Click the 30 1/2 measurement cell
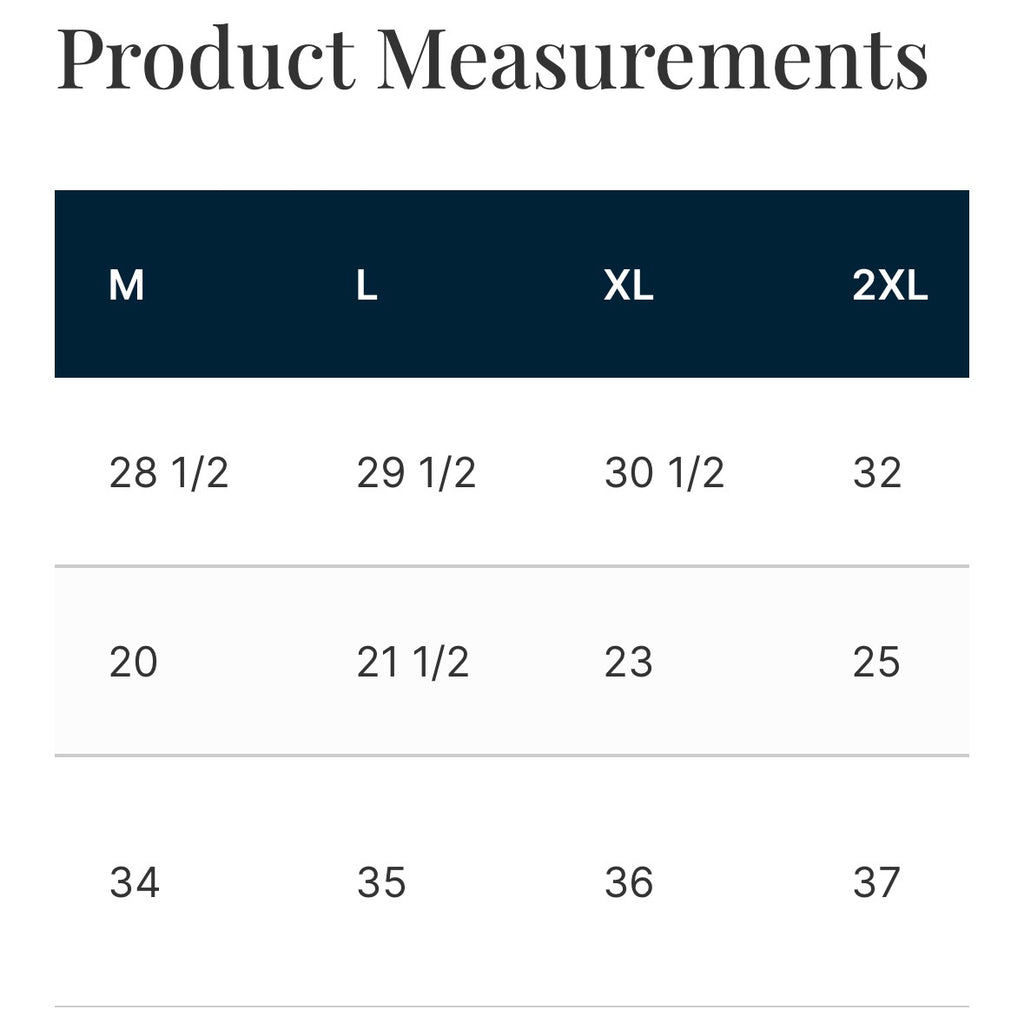The image size is (1024, 1023). point(664,472)
